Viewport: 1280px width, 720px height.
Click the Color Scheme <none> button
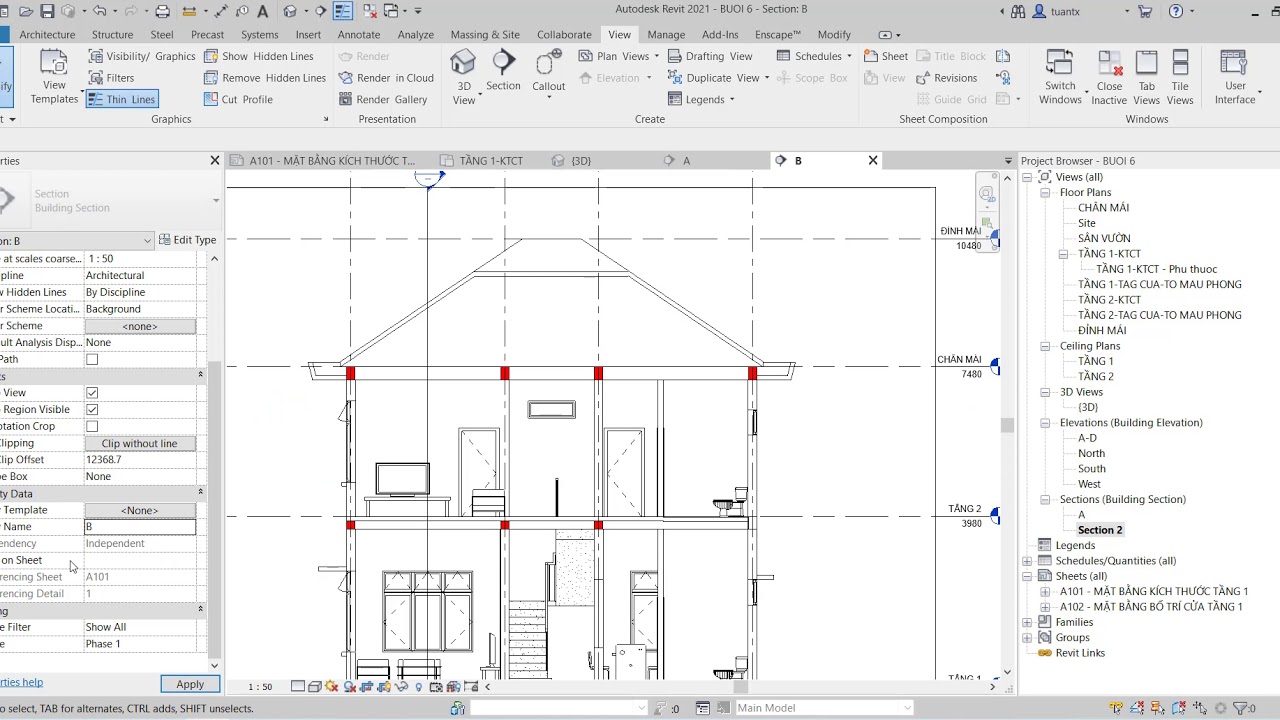(139, 326)
